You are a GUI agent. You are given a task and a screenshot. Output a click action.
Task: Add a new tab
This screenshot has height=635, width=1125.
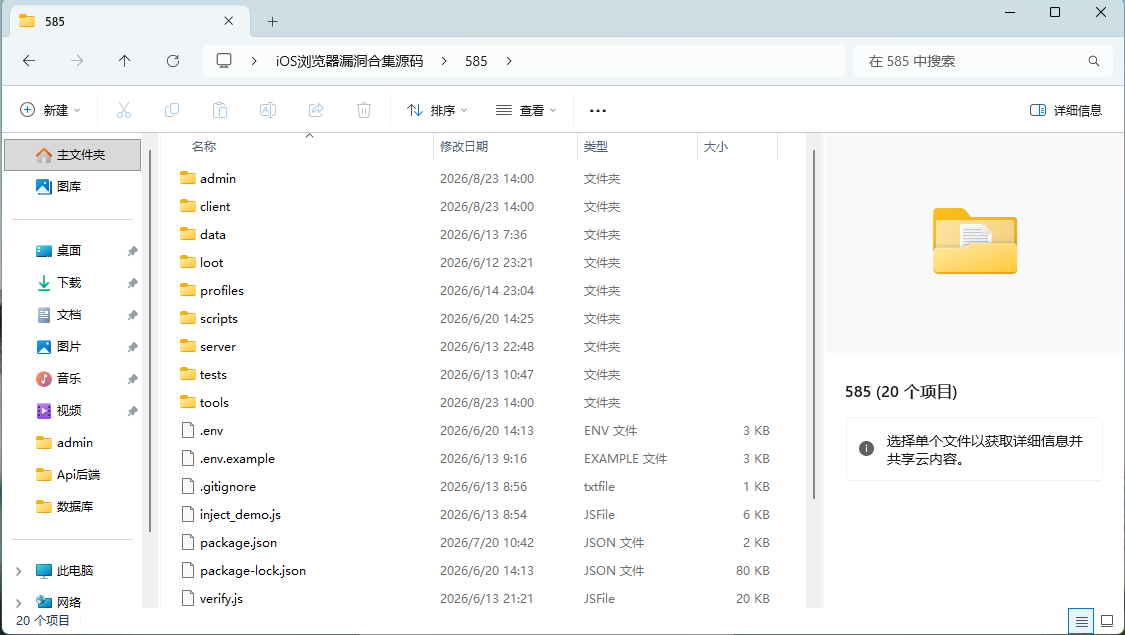click(x=273, y=22)
